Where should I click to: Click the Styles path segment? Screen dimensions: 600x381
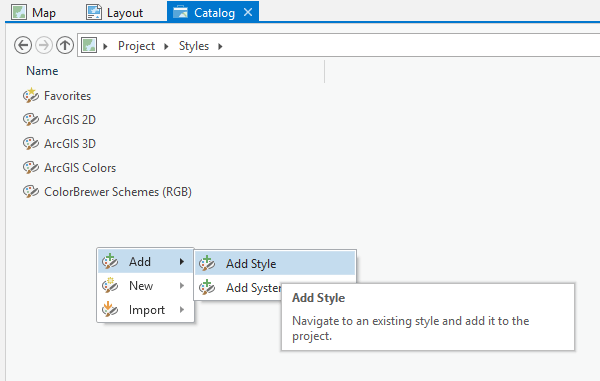[194, 46]
